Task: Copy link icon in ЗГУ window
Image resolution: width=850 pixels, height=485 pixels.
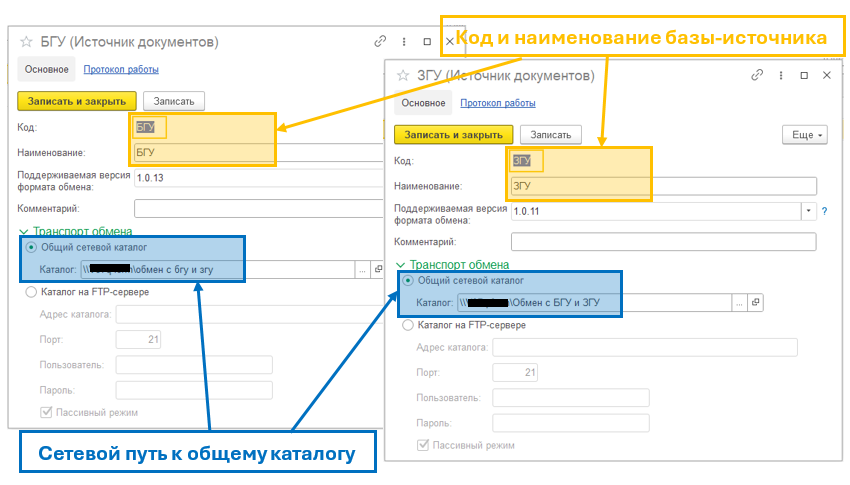Action: 757,75
